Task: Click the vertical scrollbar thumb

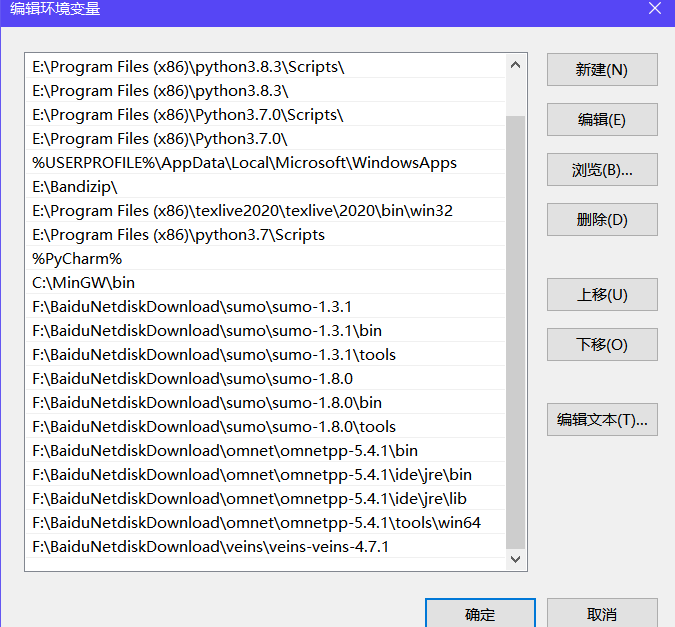Action: 515,332
